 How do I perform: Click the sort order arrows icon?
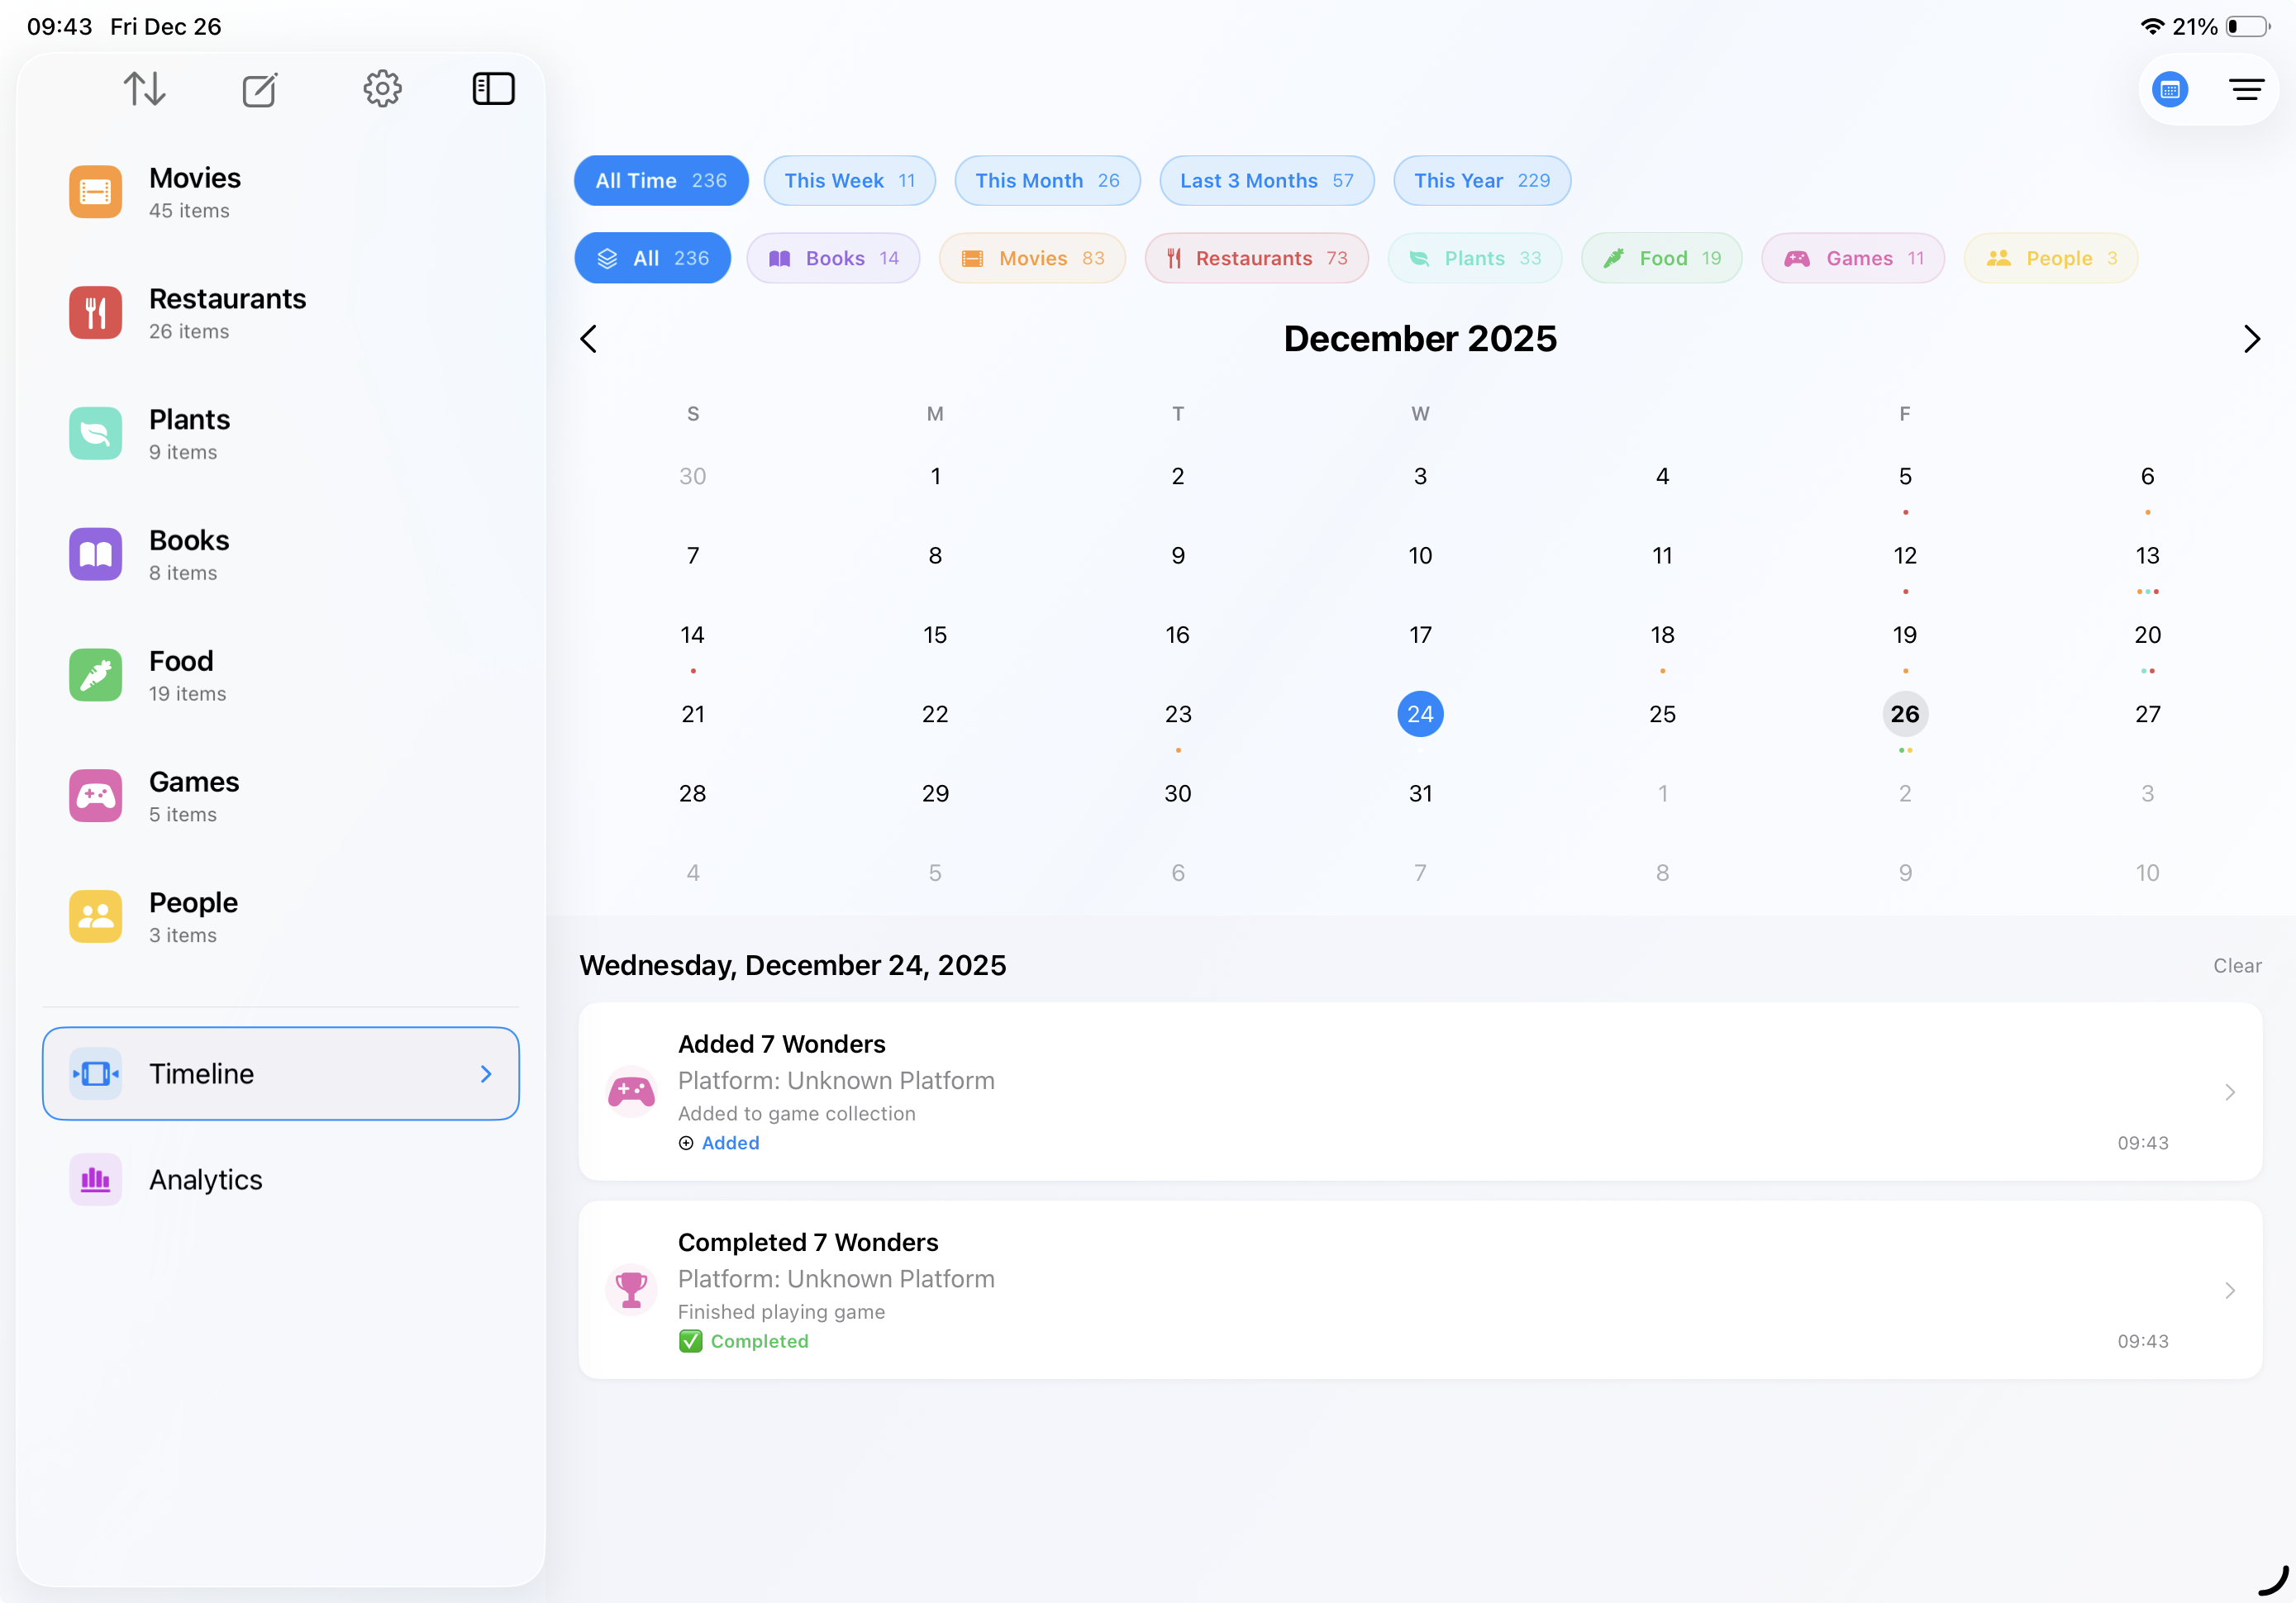pyautogui.click(x=144, y=88)
